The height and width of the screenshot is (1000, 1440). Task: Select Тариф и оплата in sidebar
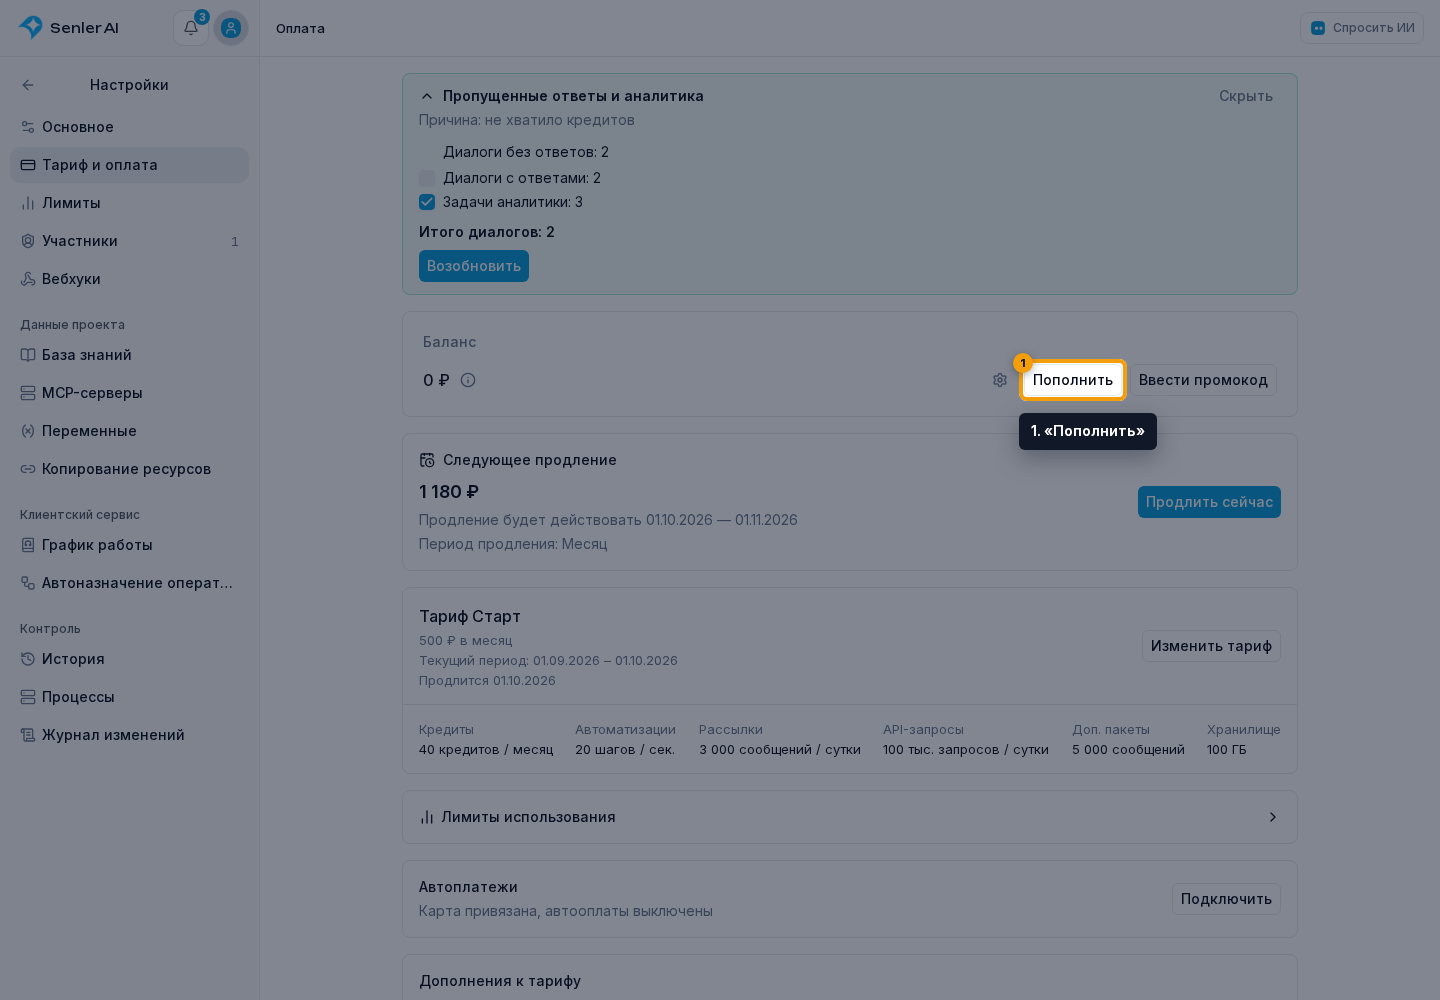click(x=130, y=165)
